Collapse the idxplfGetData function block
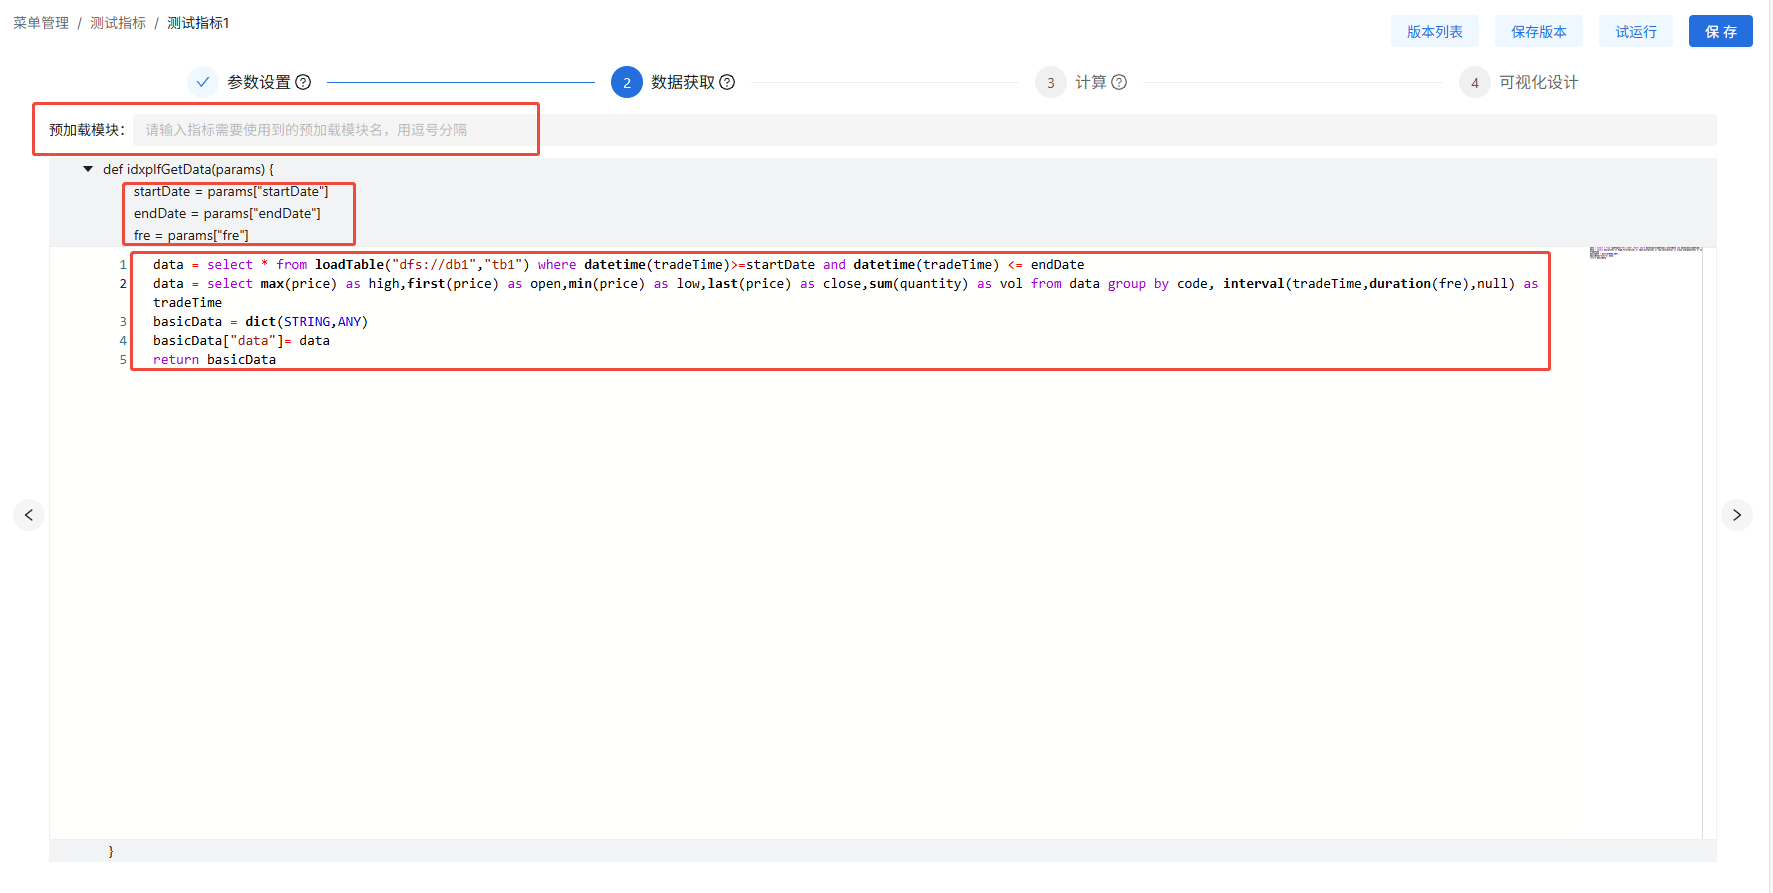 tap(88, 169)
